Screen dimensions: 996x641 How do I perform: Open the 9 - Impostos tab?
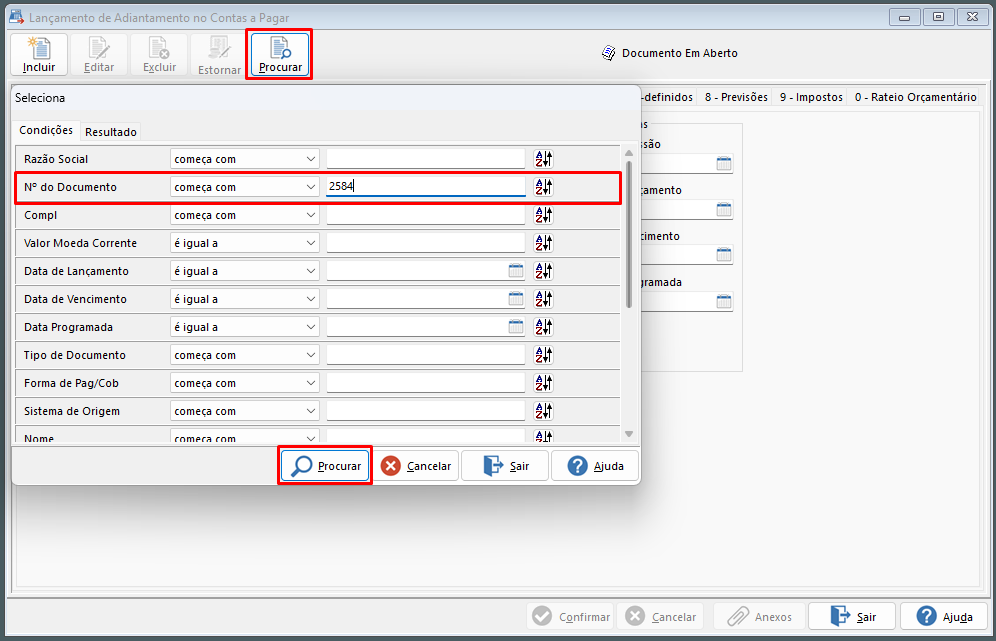click(811, 97)
